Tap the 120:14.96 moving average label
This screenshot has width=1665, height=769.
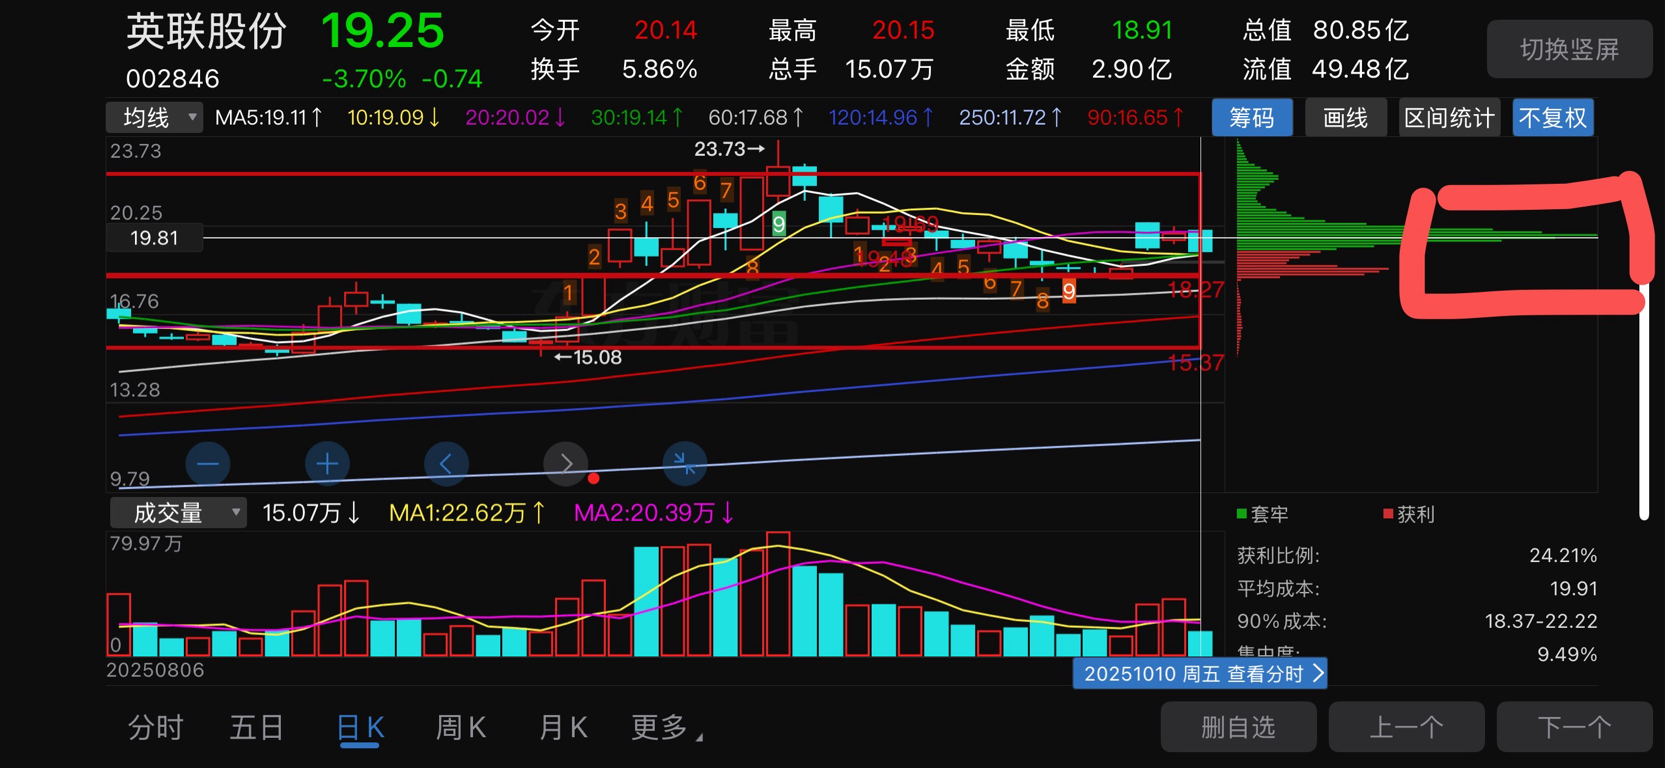click(x=881, y=118)
